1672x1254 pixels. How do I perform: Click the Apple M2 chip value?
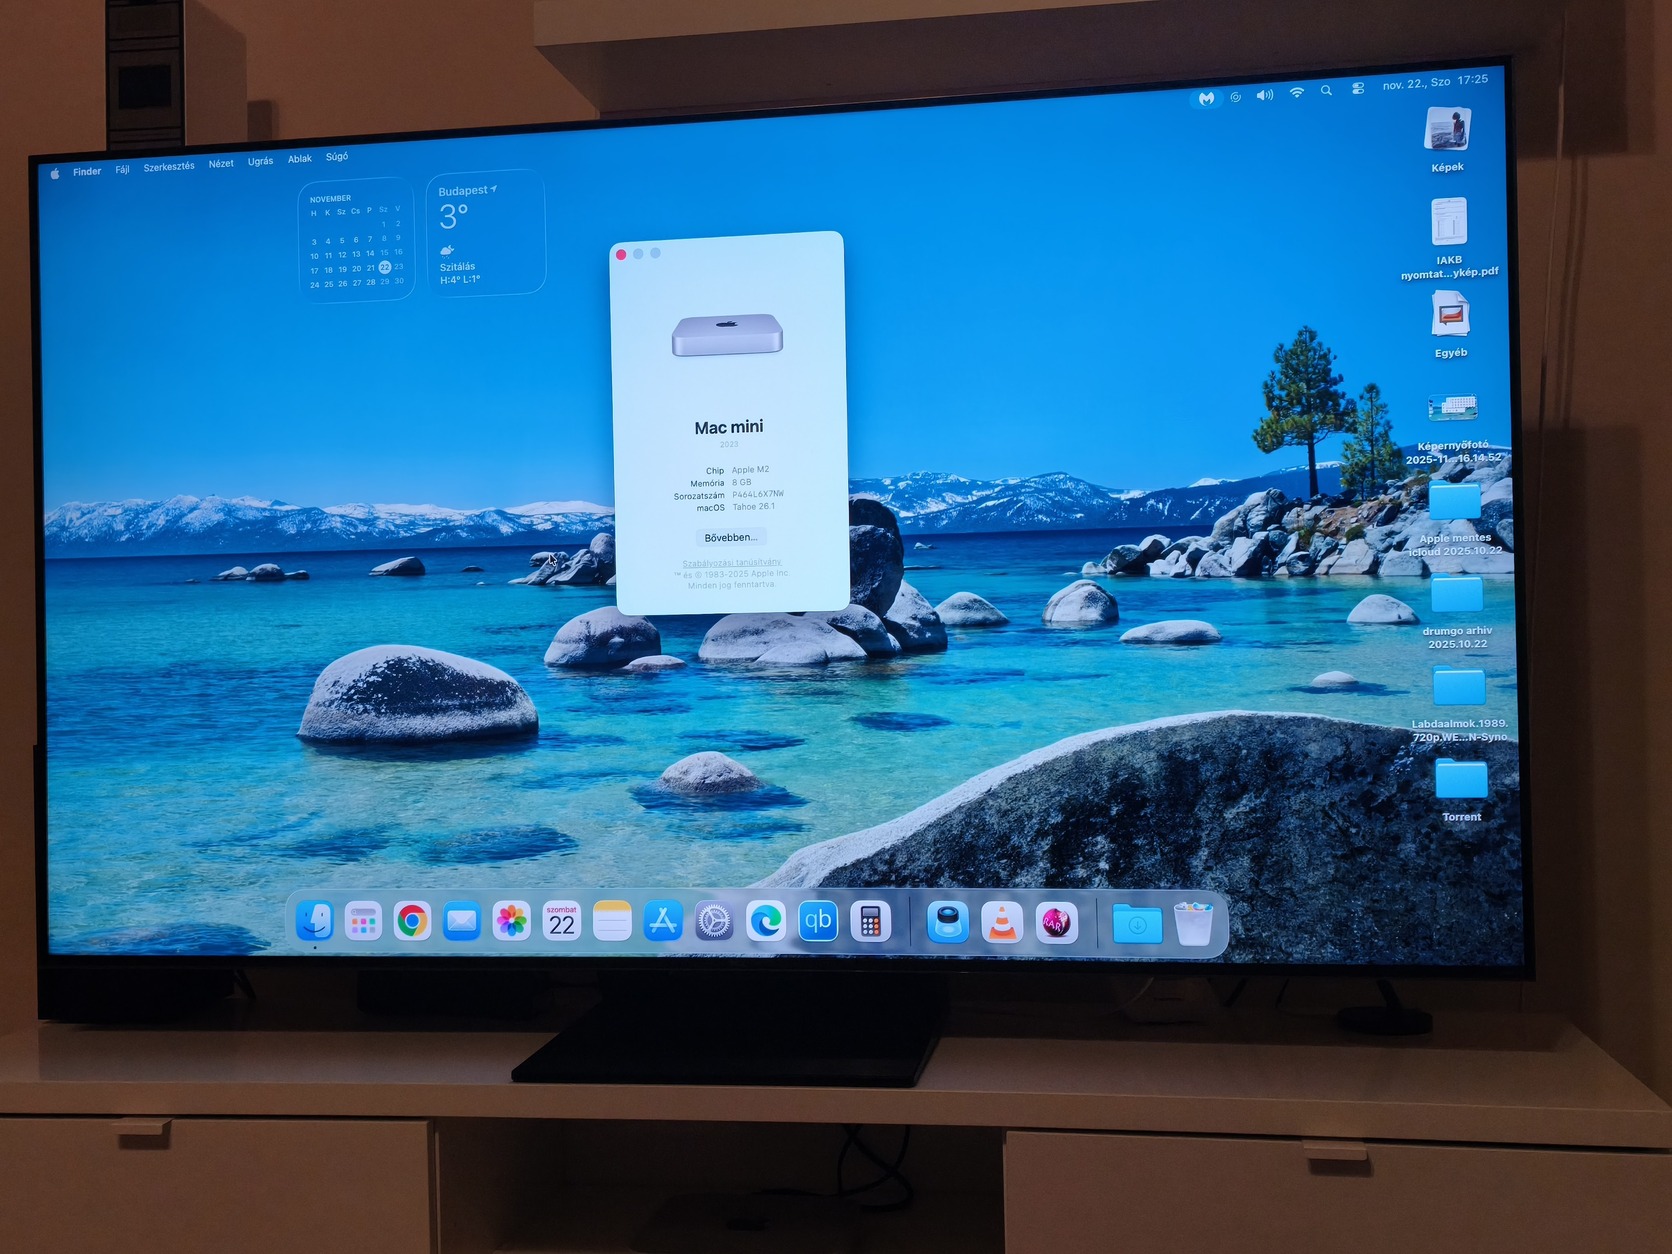point(750,469)
